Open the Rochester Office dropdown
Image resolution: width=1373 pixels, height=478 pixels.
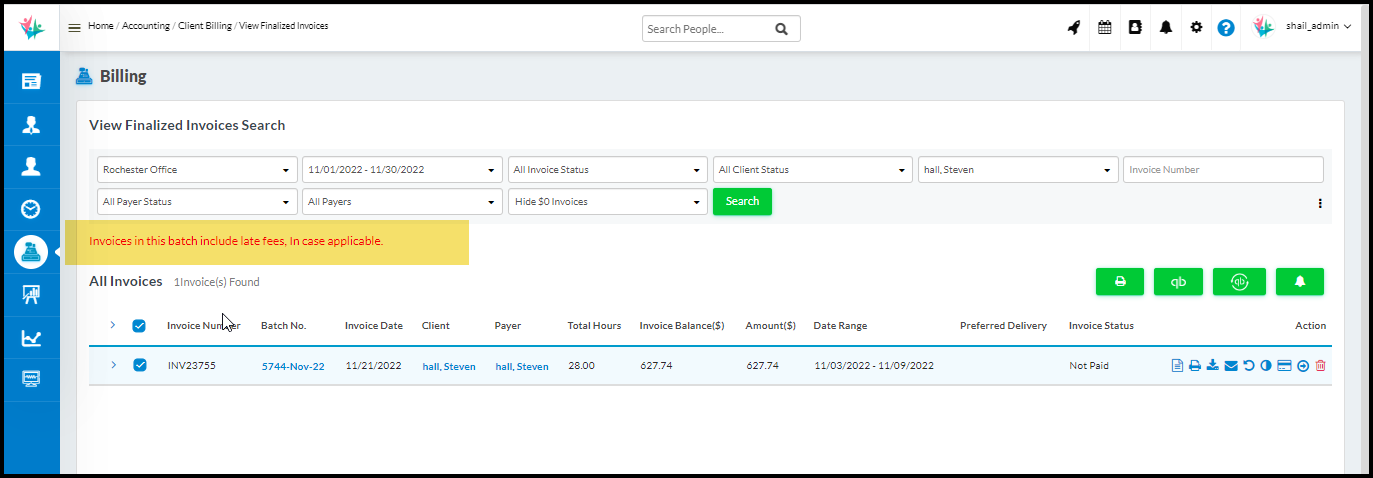click(x=197, y=170)
